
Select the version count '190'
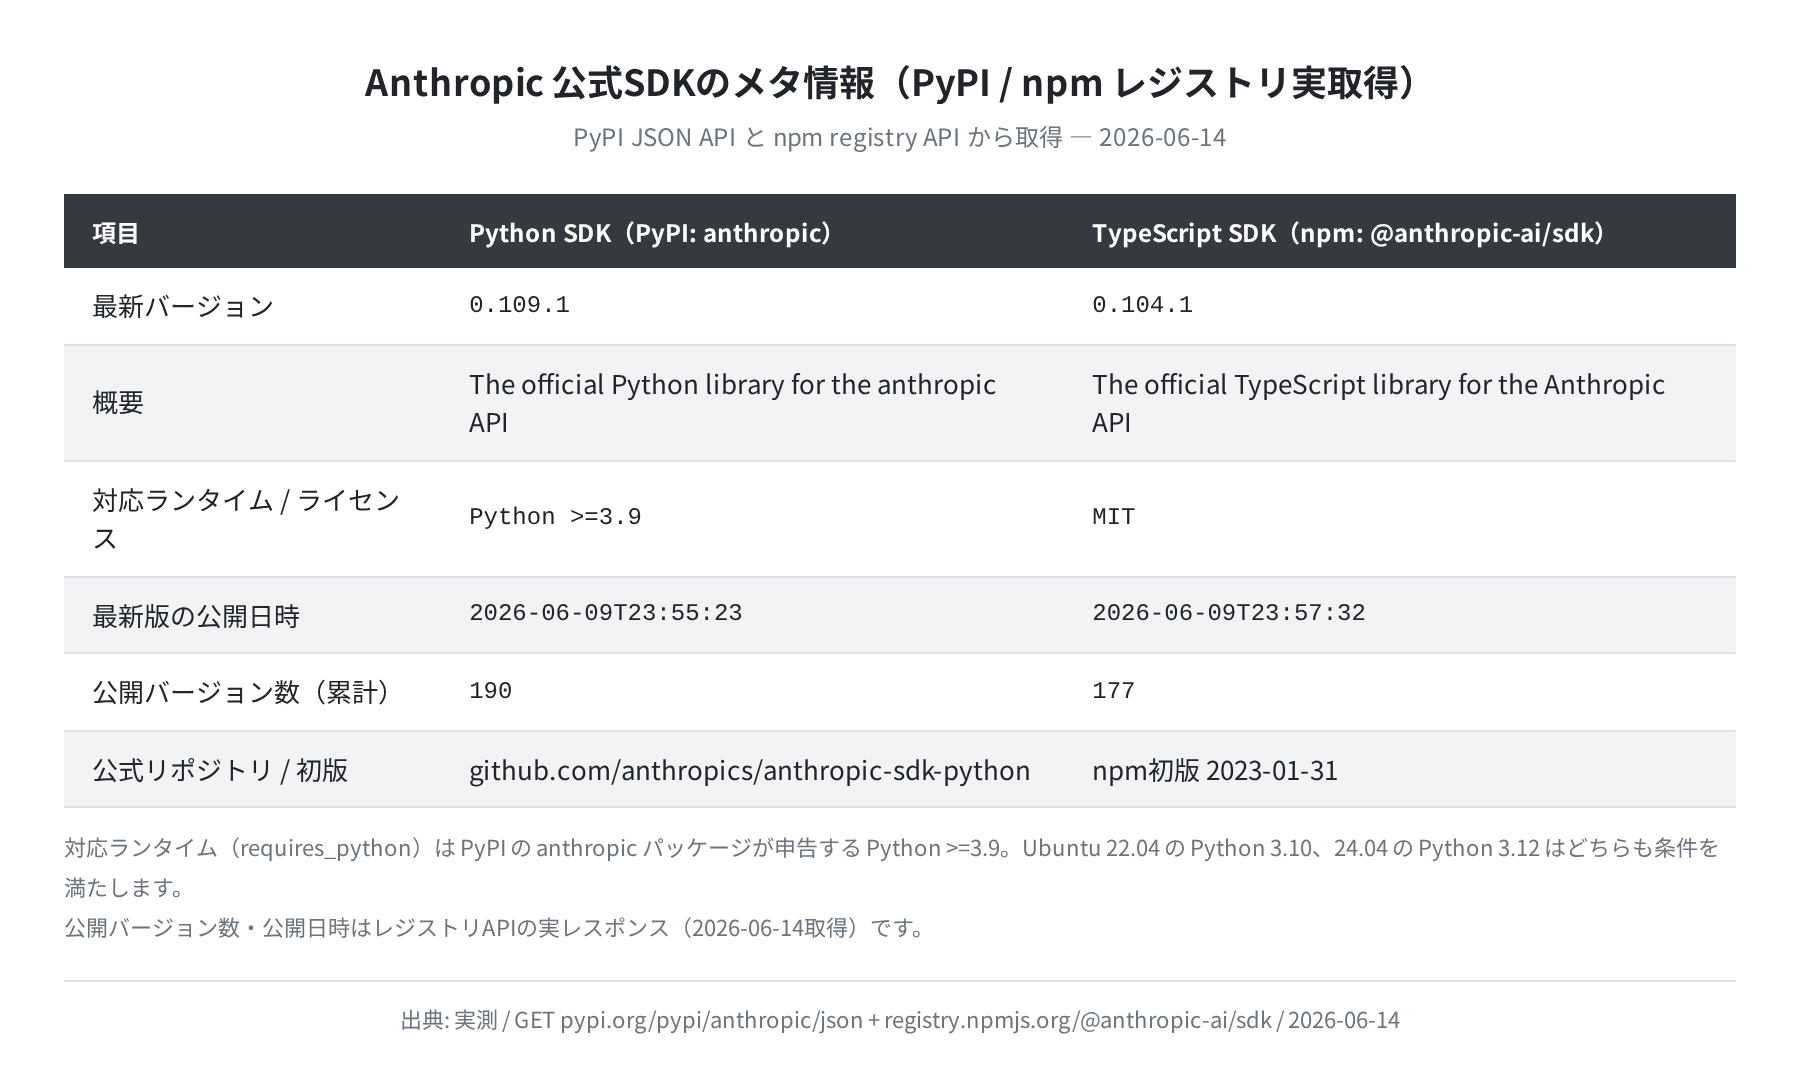coord(490,691)
